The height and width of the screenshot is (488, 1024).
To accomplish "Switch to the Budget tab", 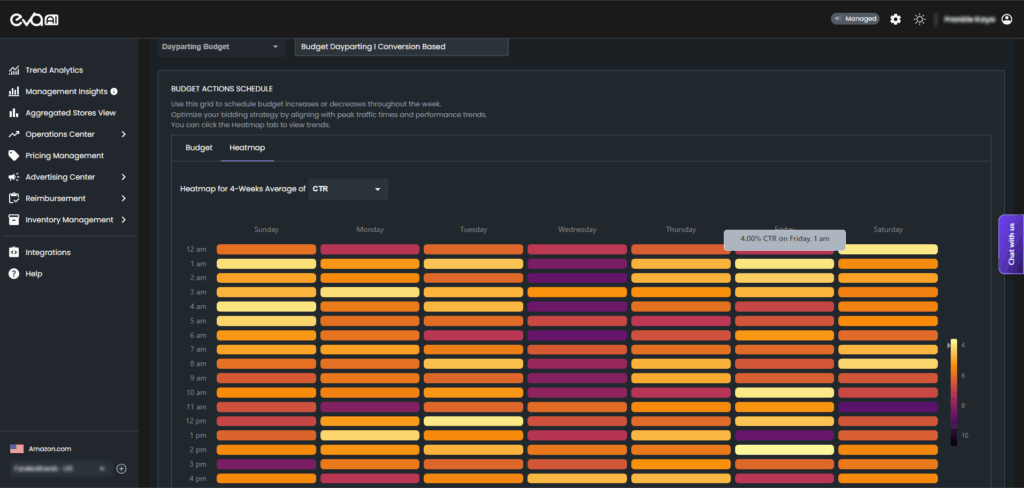I will point(199,147).
